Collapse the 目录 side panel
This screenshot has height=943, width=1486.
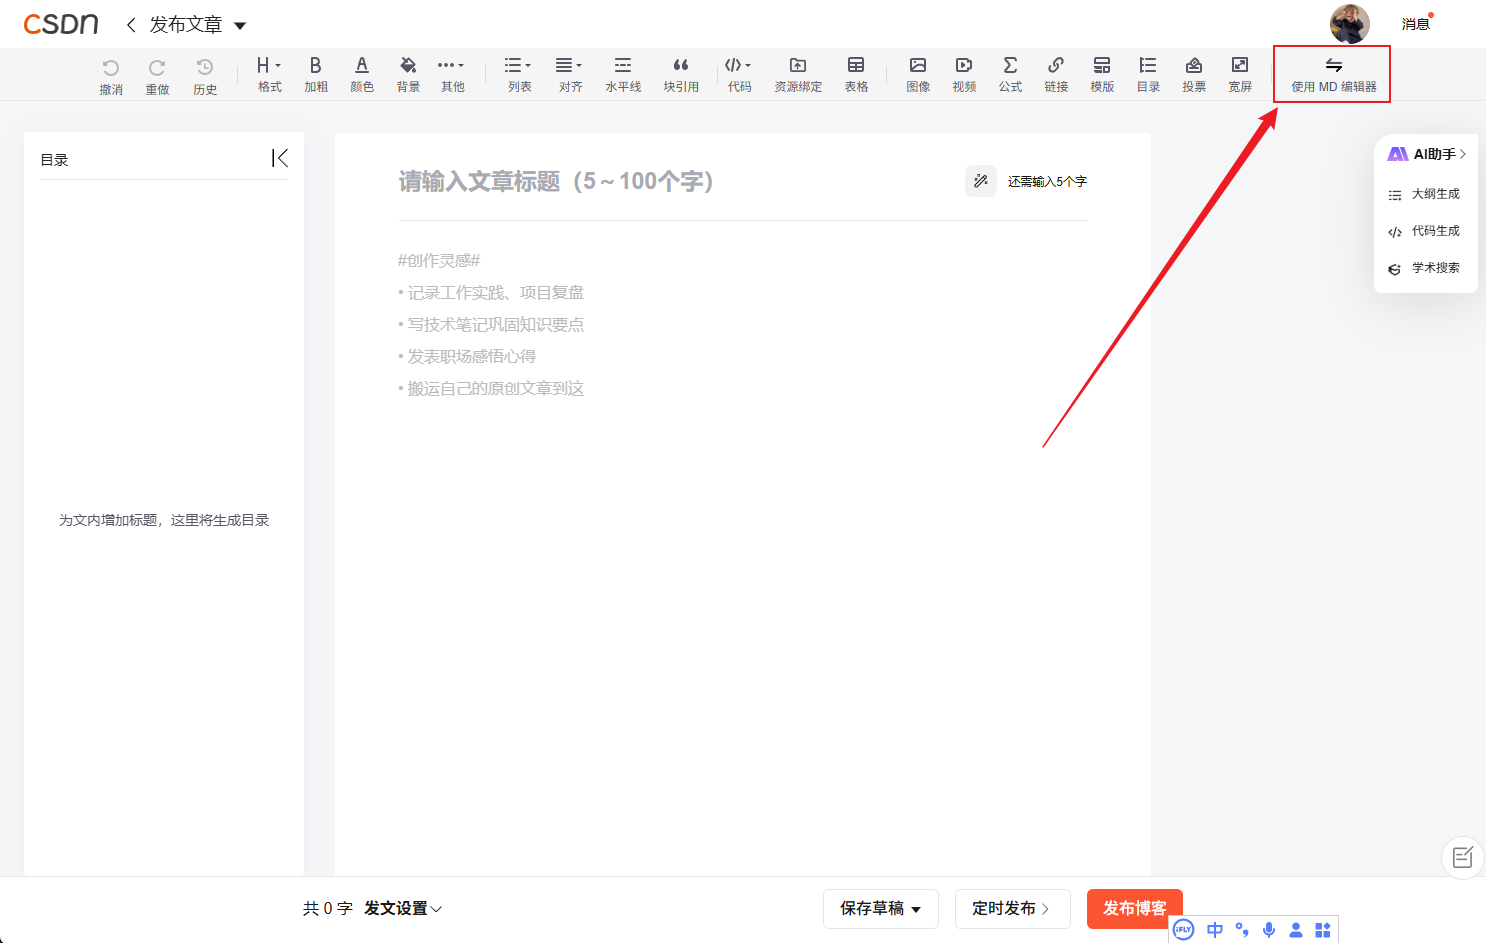(280, 158)
